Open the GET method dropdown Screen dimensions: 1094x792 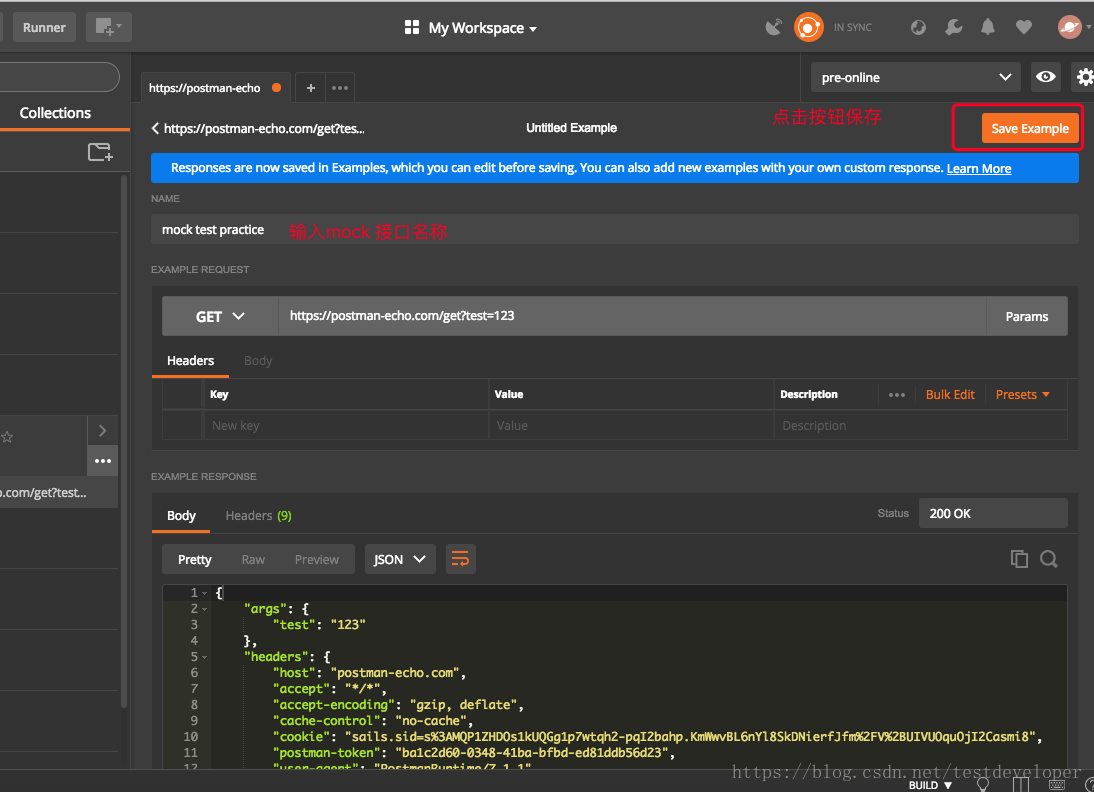click(220, 316)
